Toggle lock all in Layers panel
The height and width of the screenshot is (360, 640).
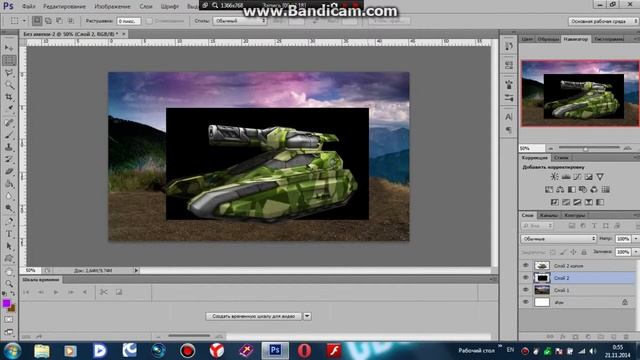(x=584, y=252)
